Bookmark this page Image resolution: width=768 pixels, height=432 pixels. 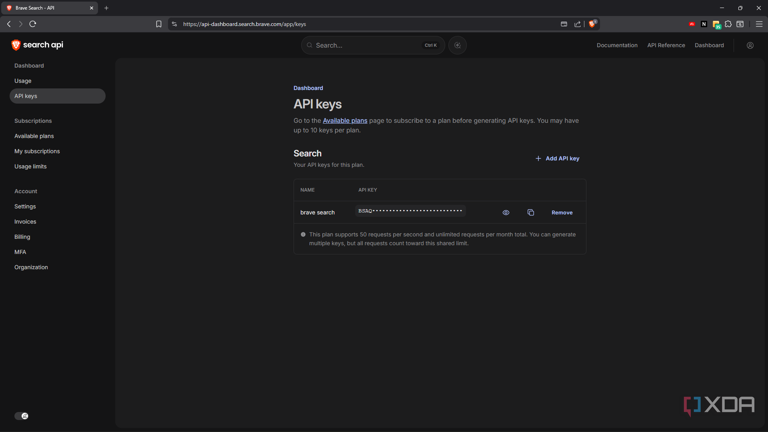point(159,24)
